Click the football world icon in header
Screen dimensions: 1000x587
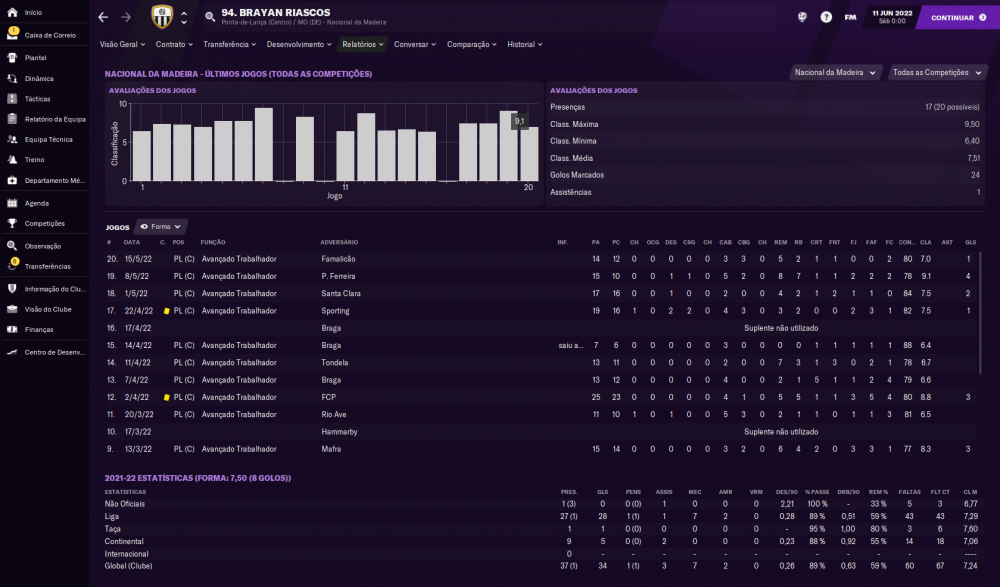point(802,17)
